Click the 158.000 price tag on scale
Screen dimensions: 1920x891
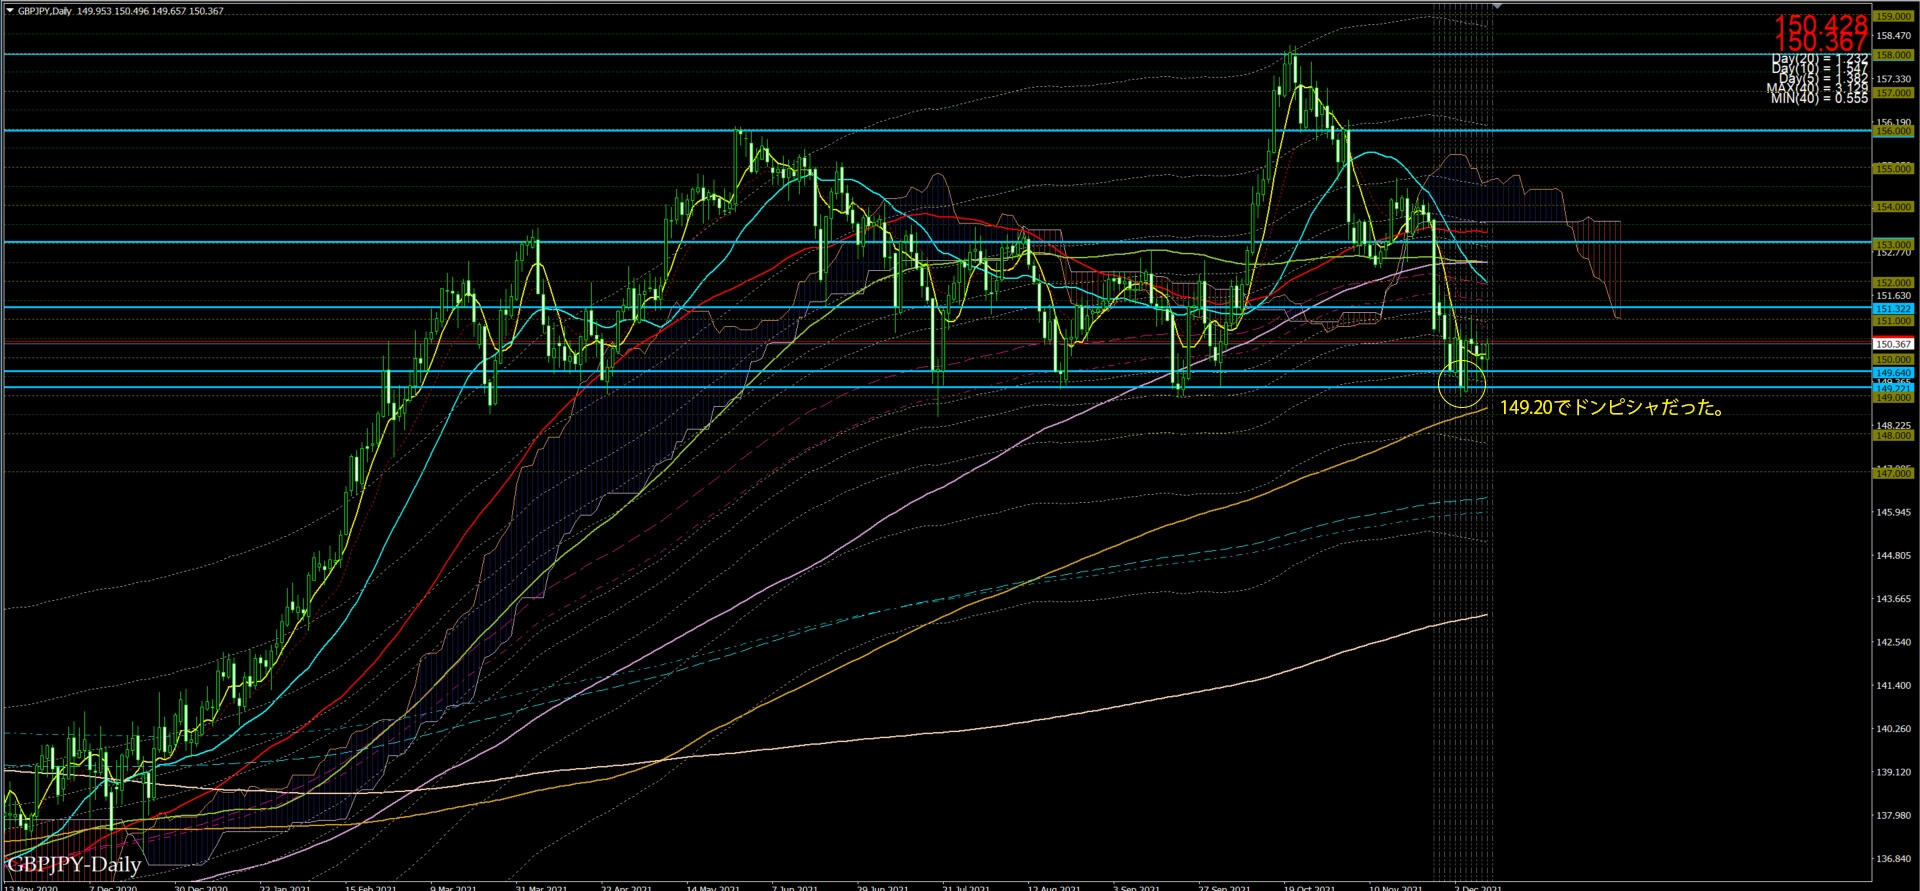tap(1892, 55)
